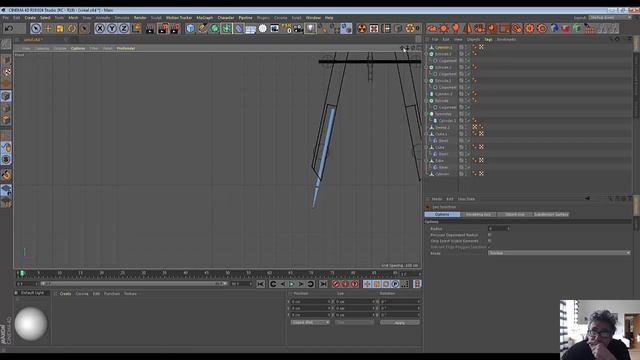Switch to Model mode icon

(6, 60)
